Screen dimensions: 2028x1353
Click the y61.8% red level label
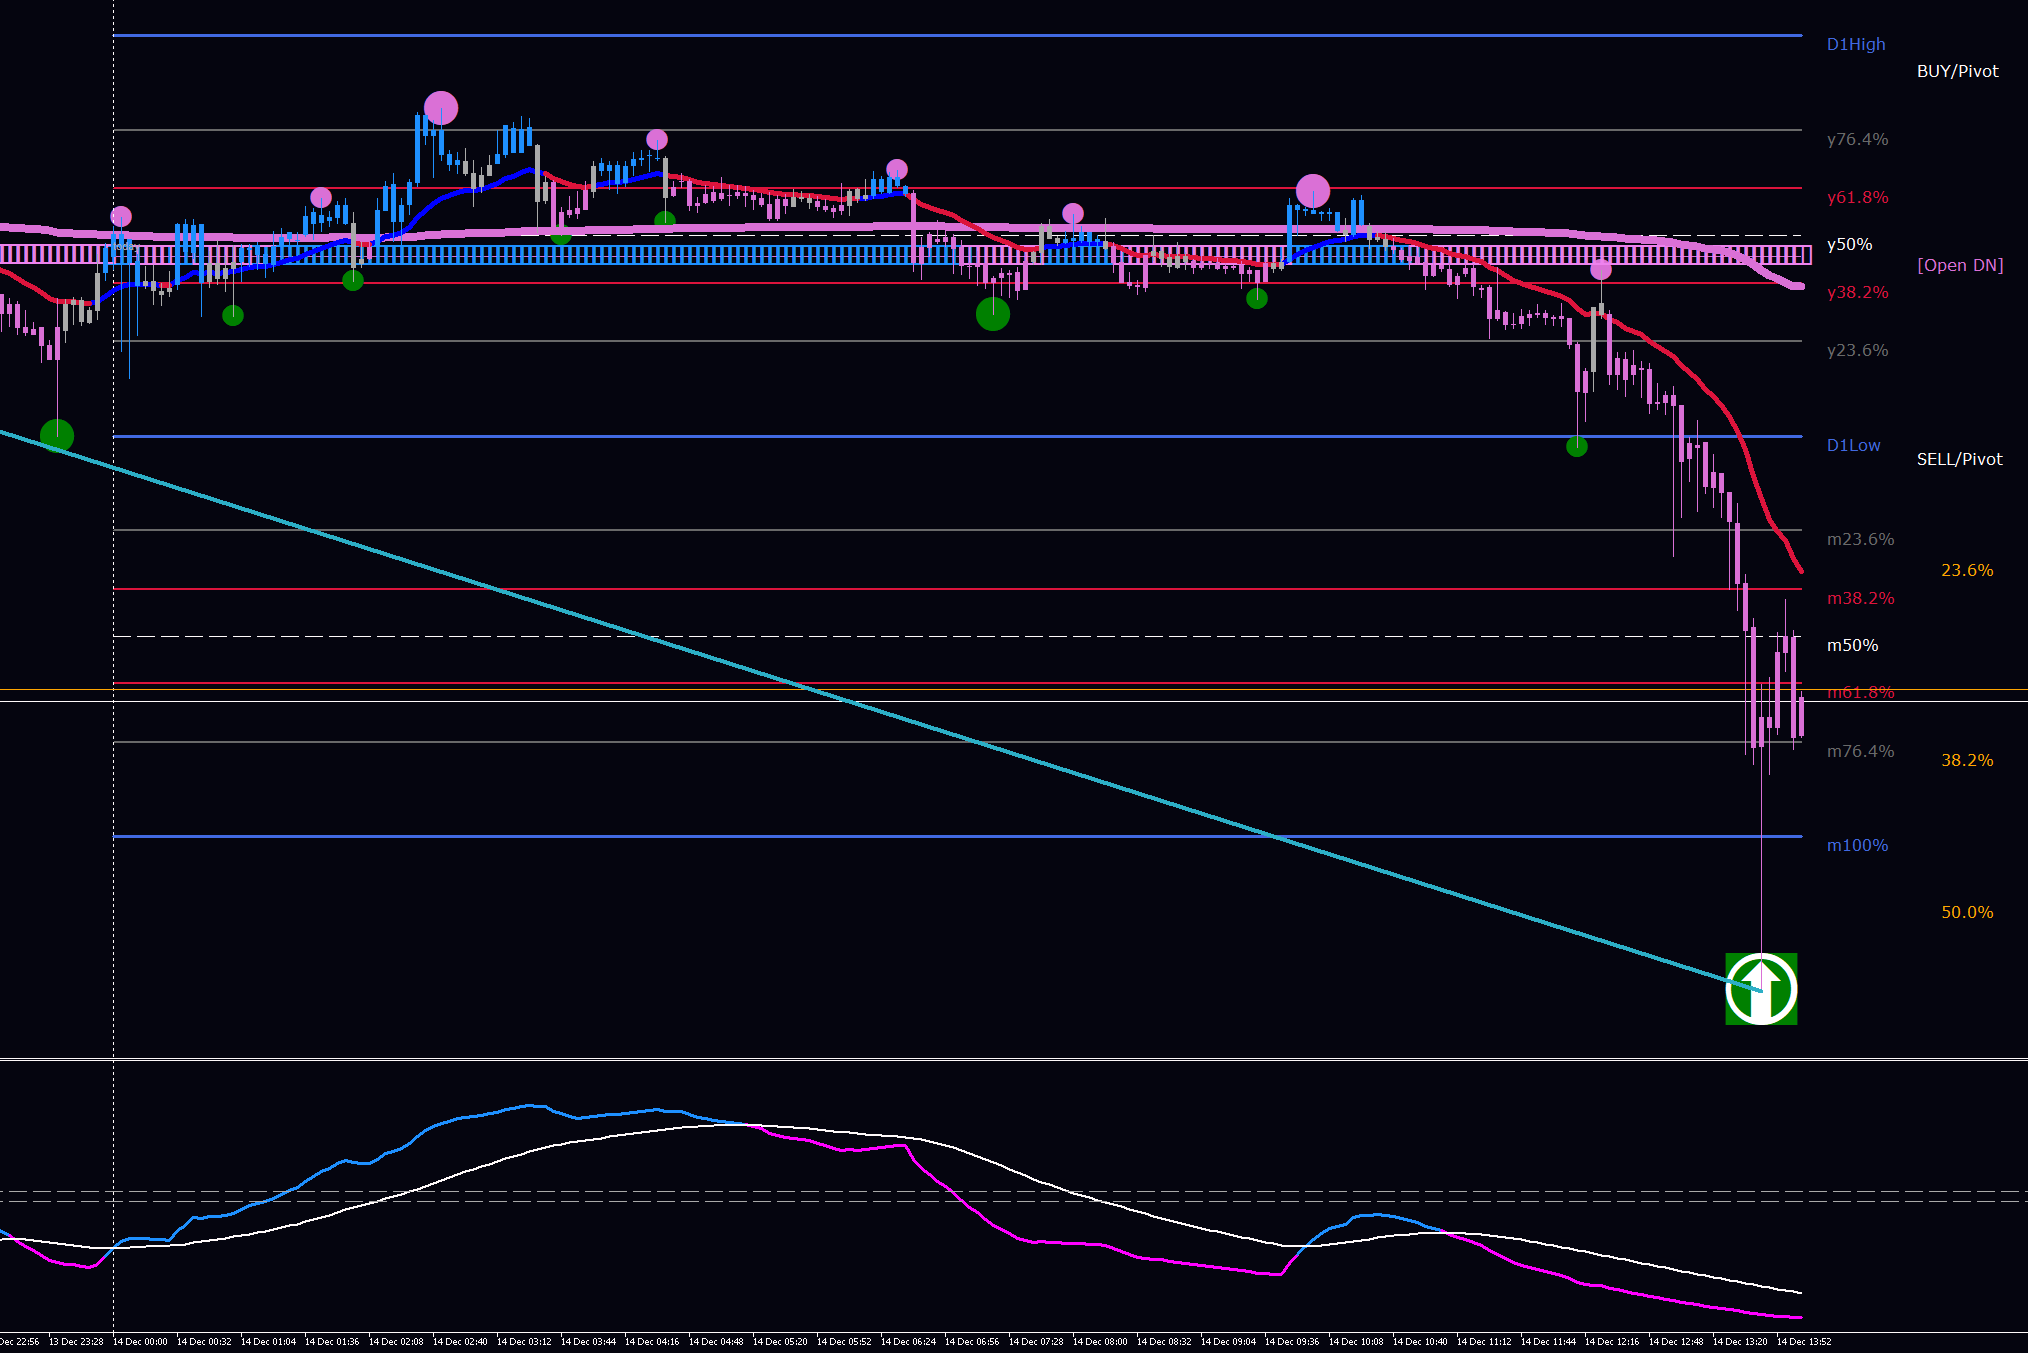pos(1857,197)
